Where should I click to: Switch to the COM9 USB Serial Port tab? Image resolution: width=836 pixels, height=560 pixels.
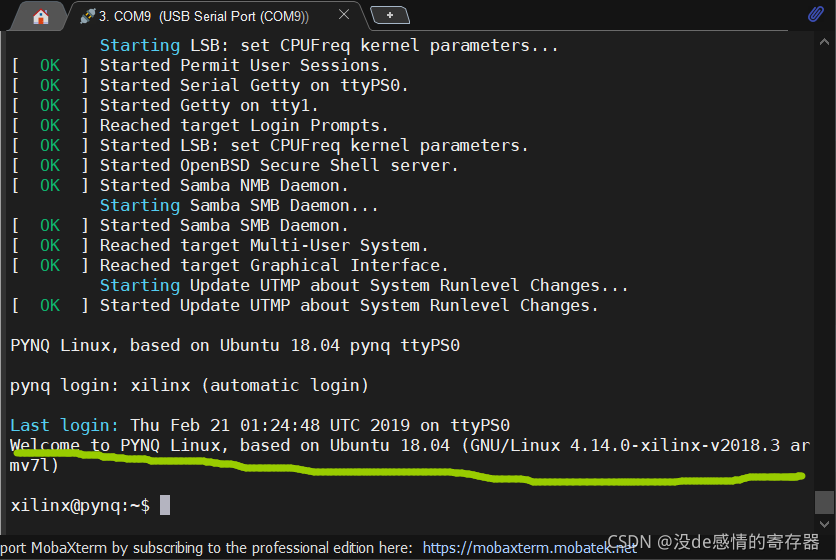click(x=203, y=17)
